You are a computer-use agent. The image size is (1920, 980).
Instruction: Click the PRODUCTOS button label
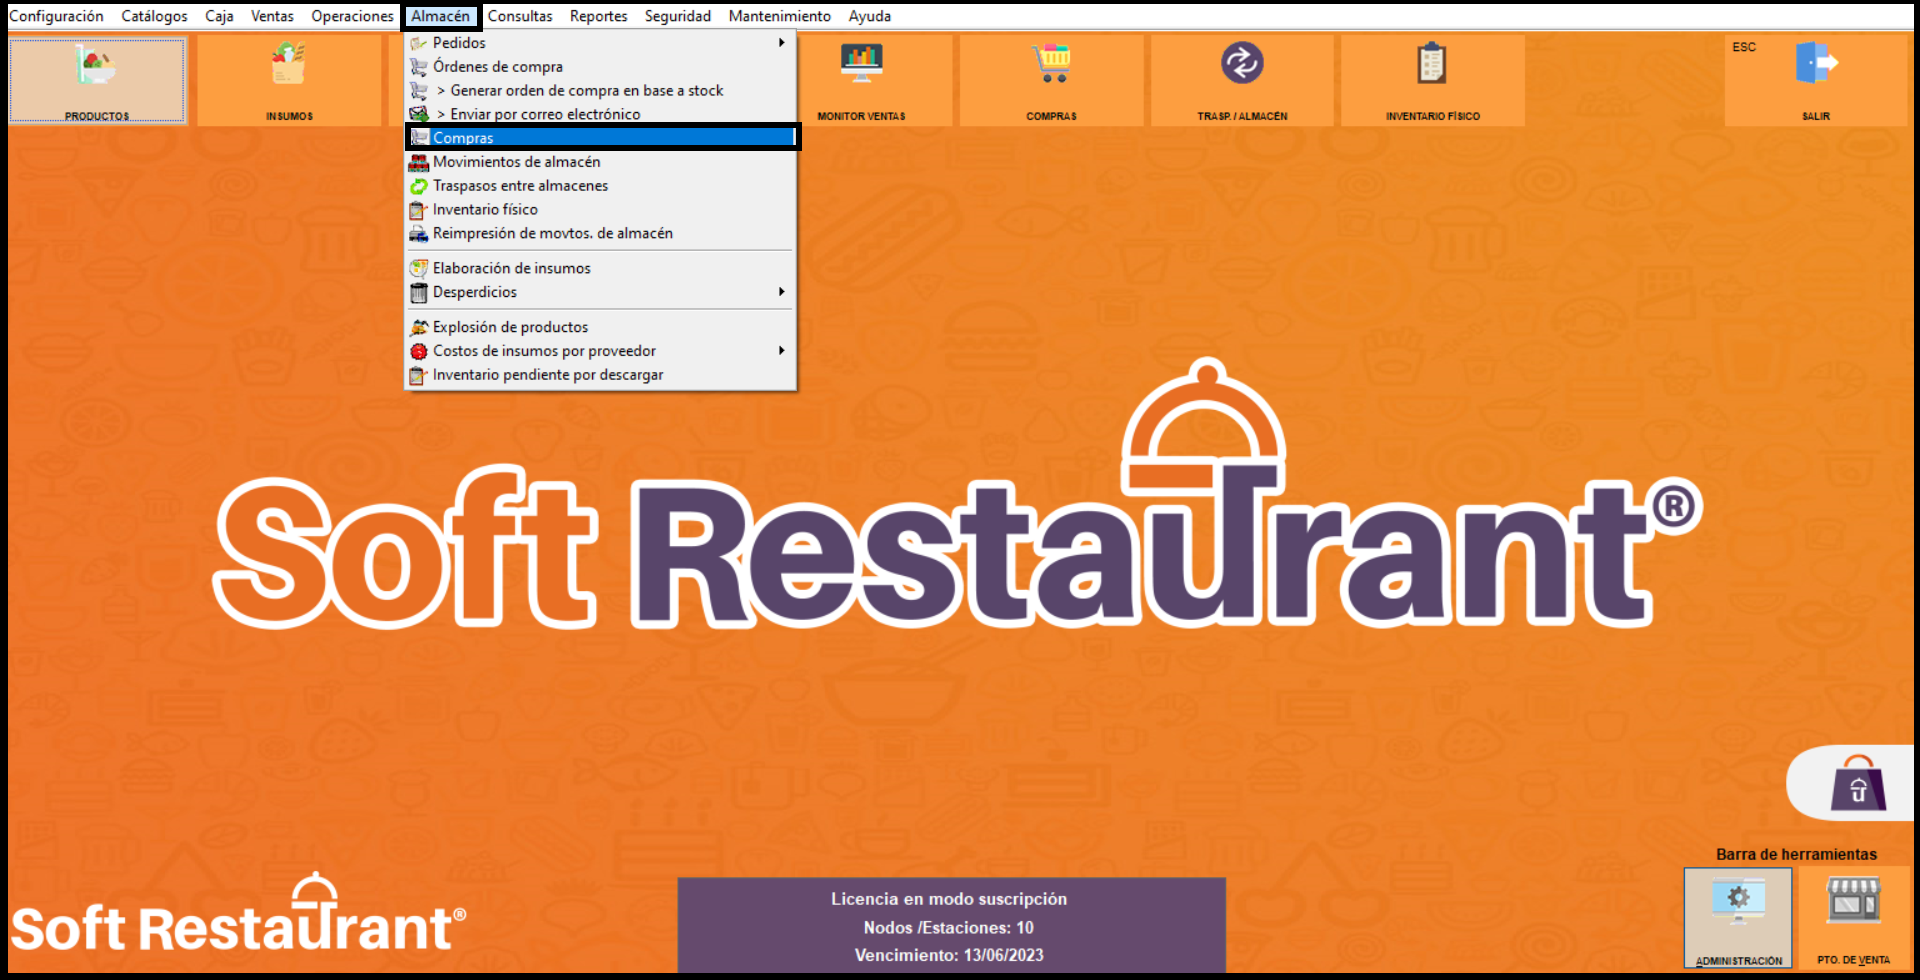tap(97, 116)
